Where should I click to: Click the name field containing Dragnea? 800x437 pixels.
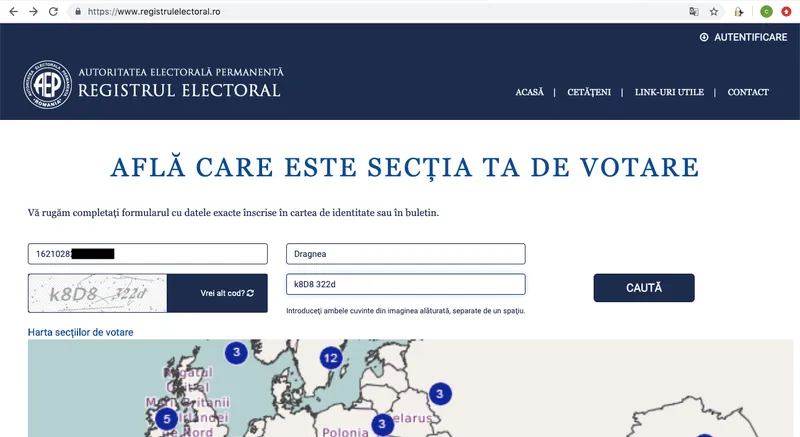click(406, 254)
